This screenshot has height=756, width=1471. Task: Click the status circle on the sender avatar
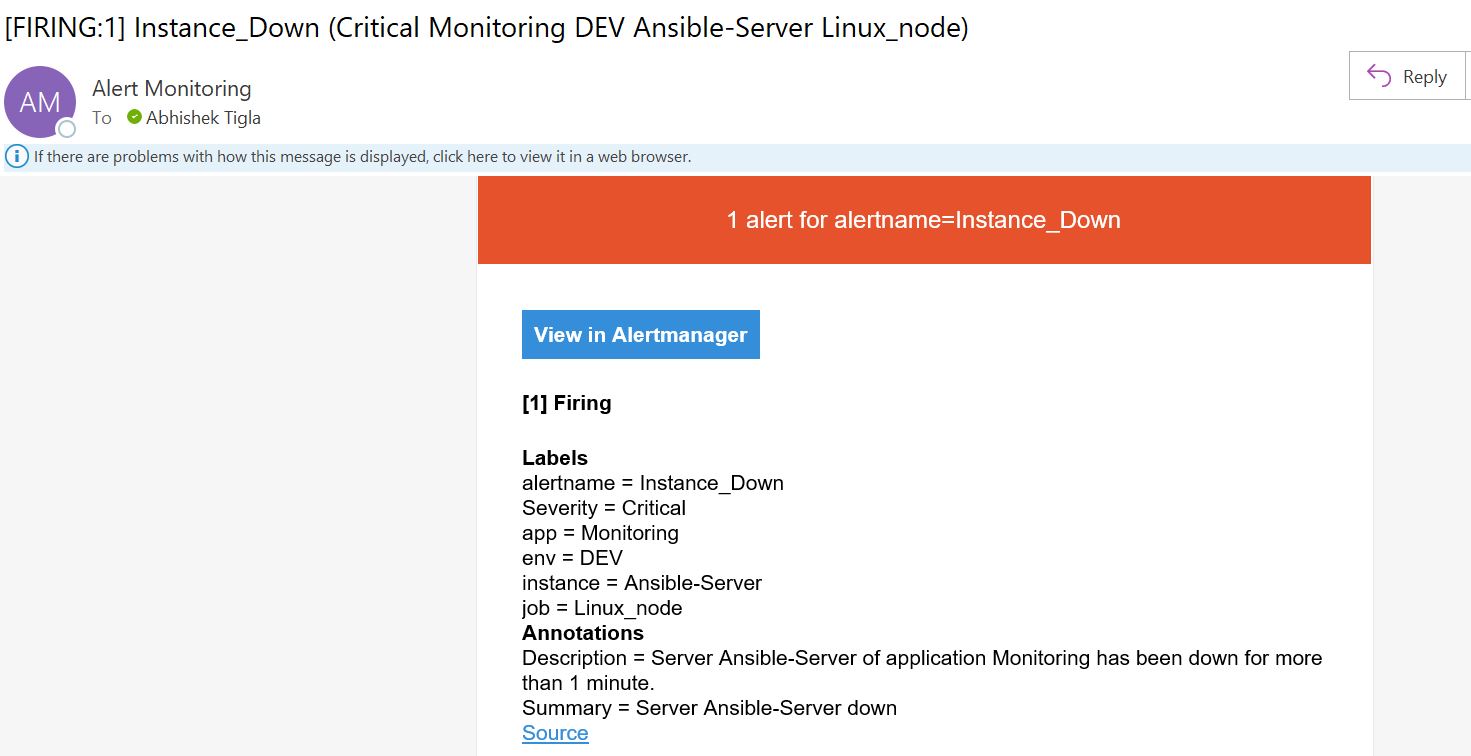65,128
